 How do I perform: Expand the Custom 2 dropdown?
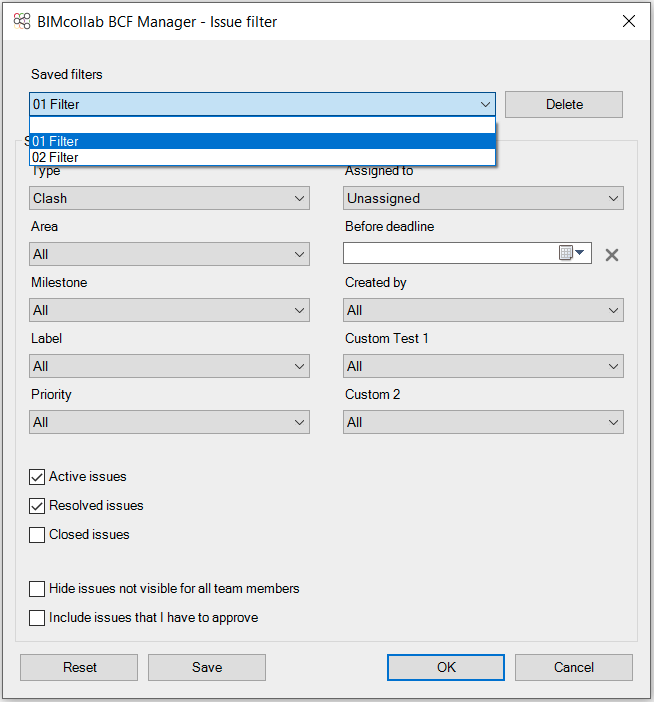pos(483,422)
